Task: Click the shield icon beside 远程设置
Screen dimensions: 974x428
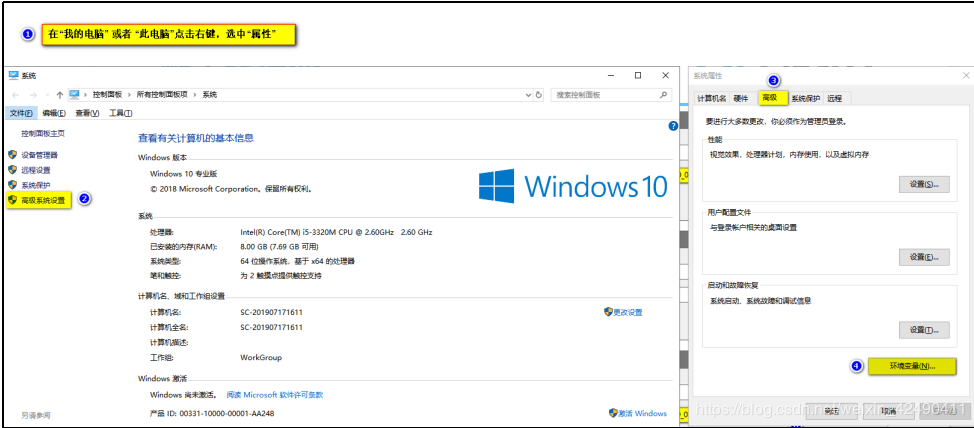Action: [x=12, y=170]
